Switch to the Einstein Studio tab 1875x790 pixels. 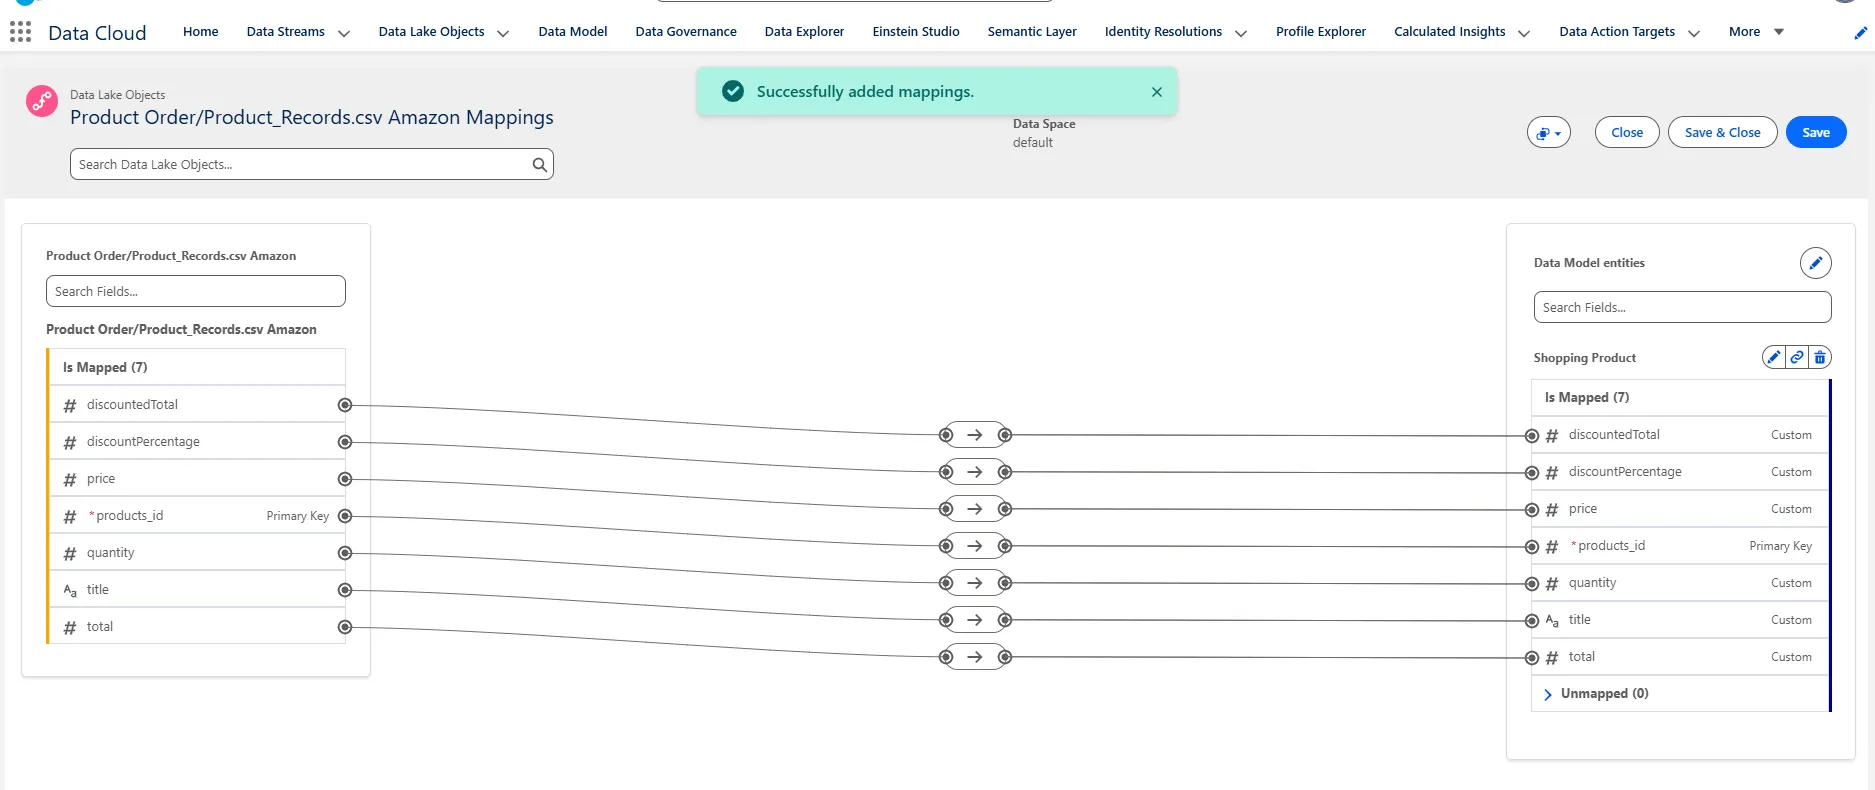click(915, 32)
